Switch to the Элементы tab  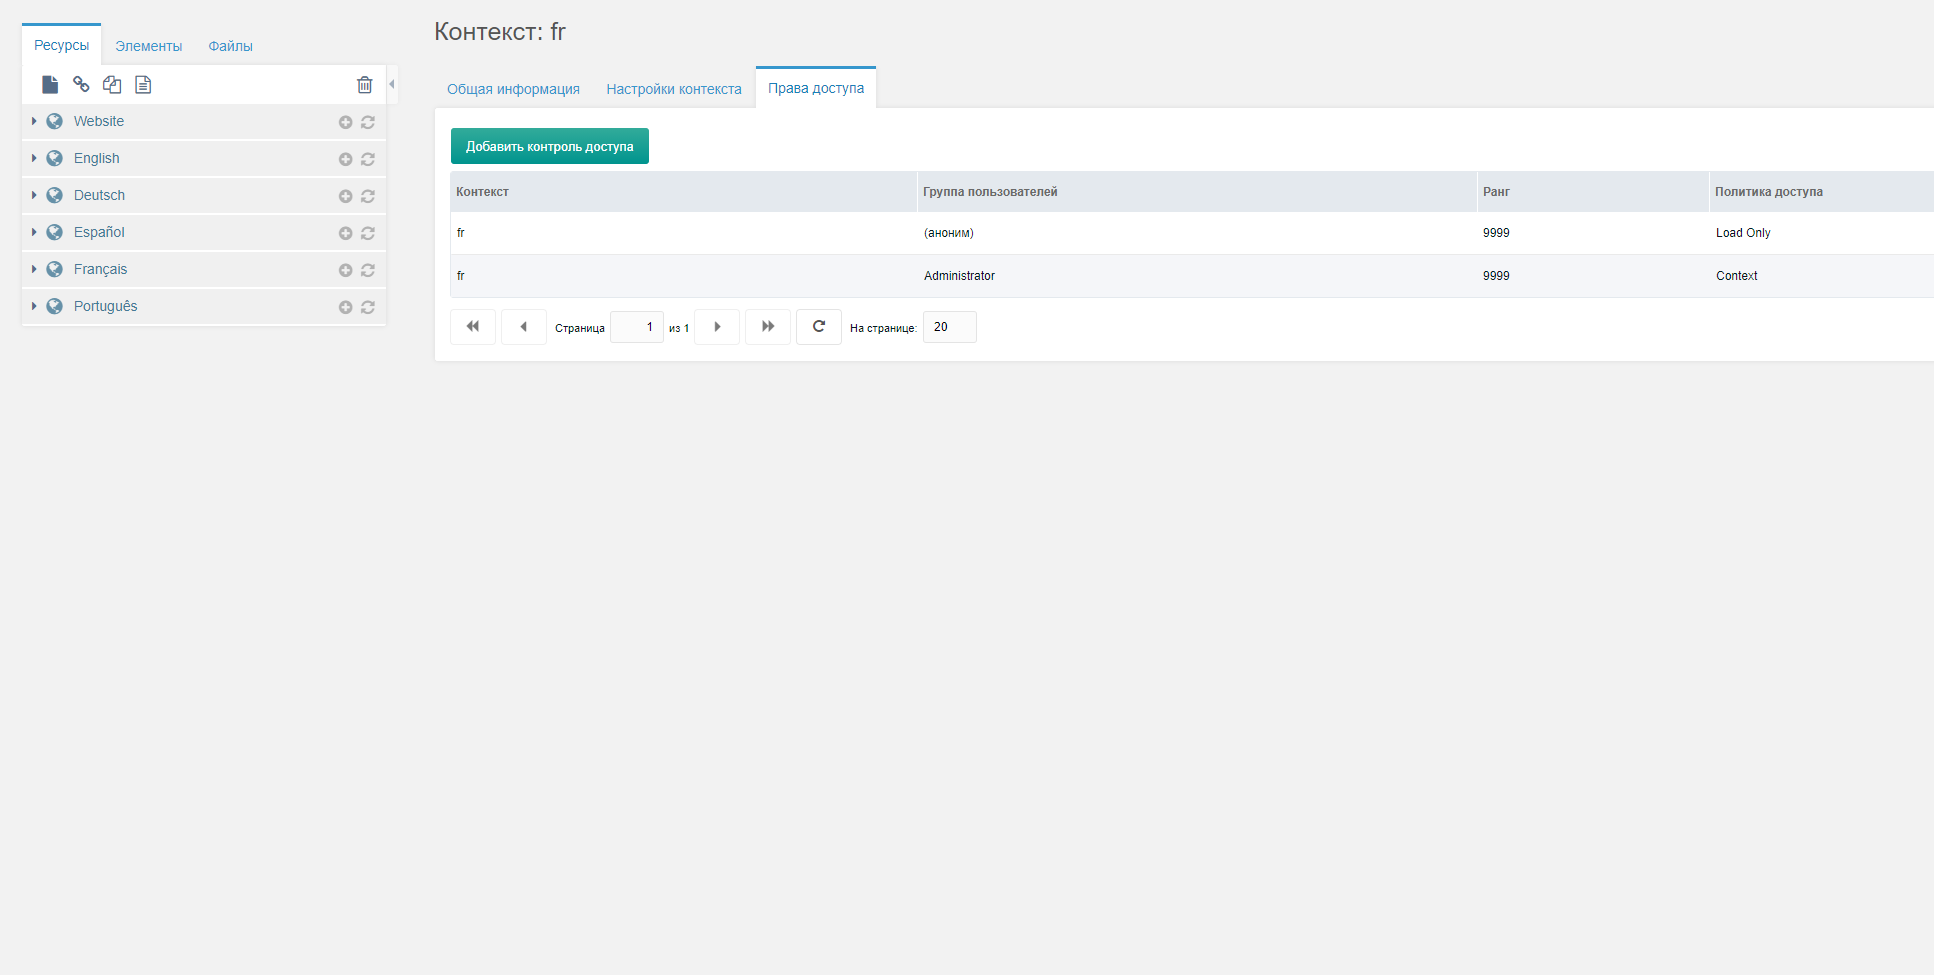[148, 46]
